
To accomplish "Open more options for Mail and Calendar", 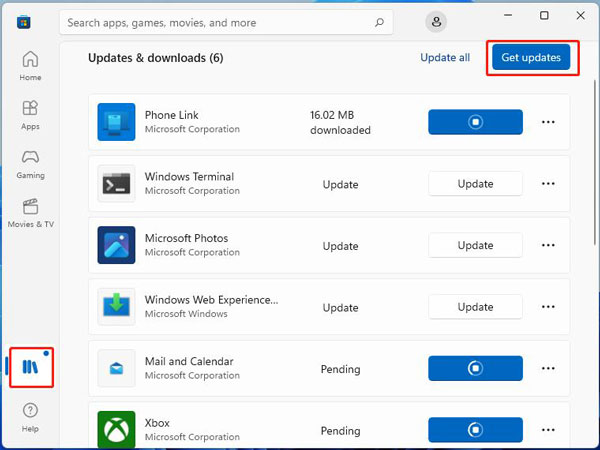I will (x=548, y=368).
